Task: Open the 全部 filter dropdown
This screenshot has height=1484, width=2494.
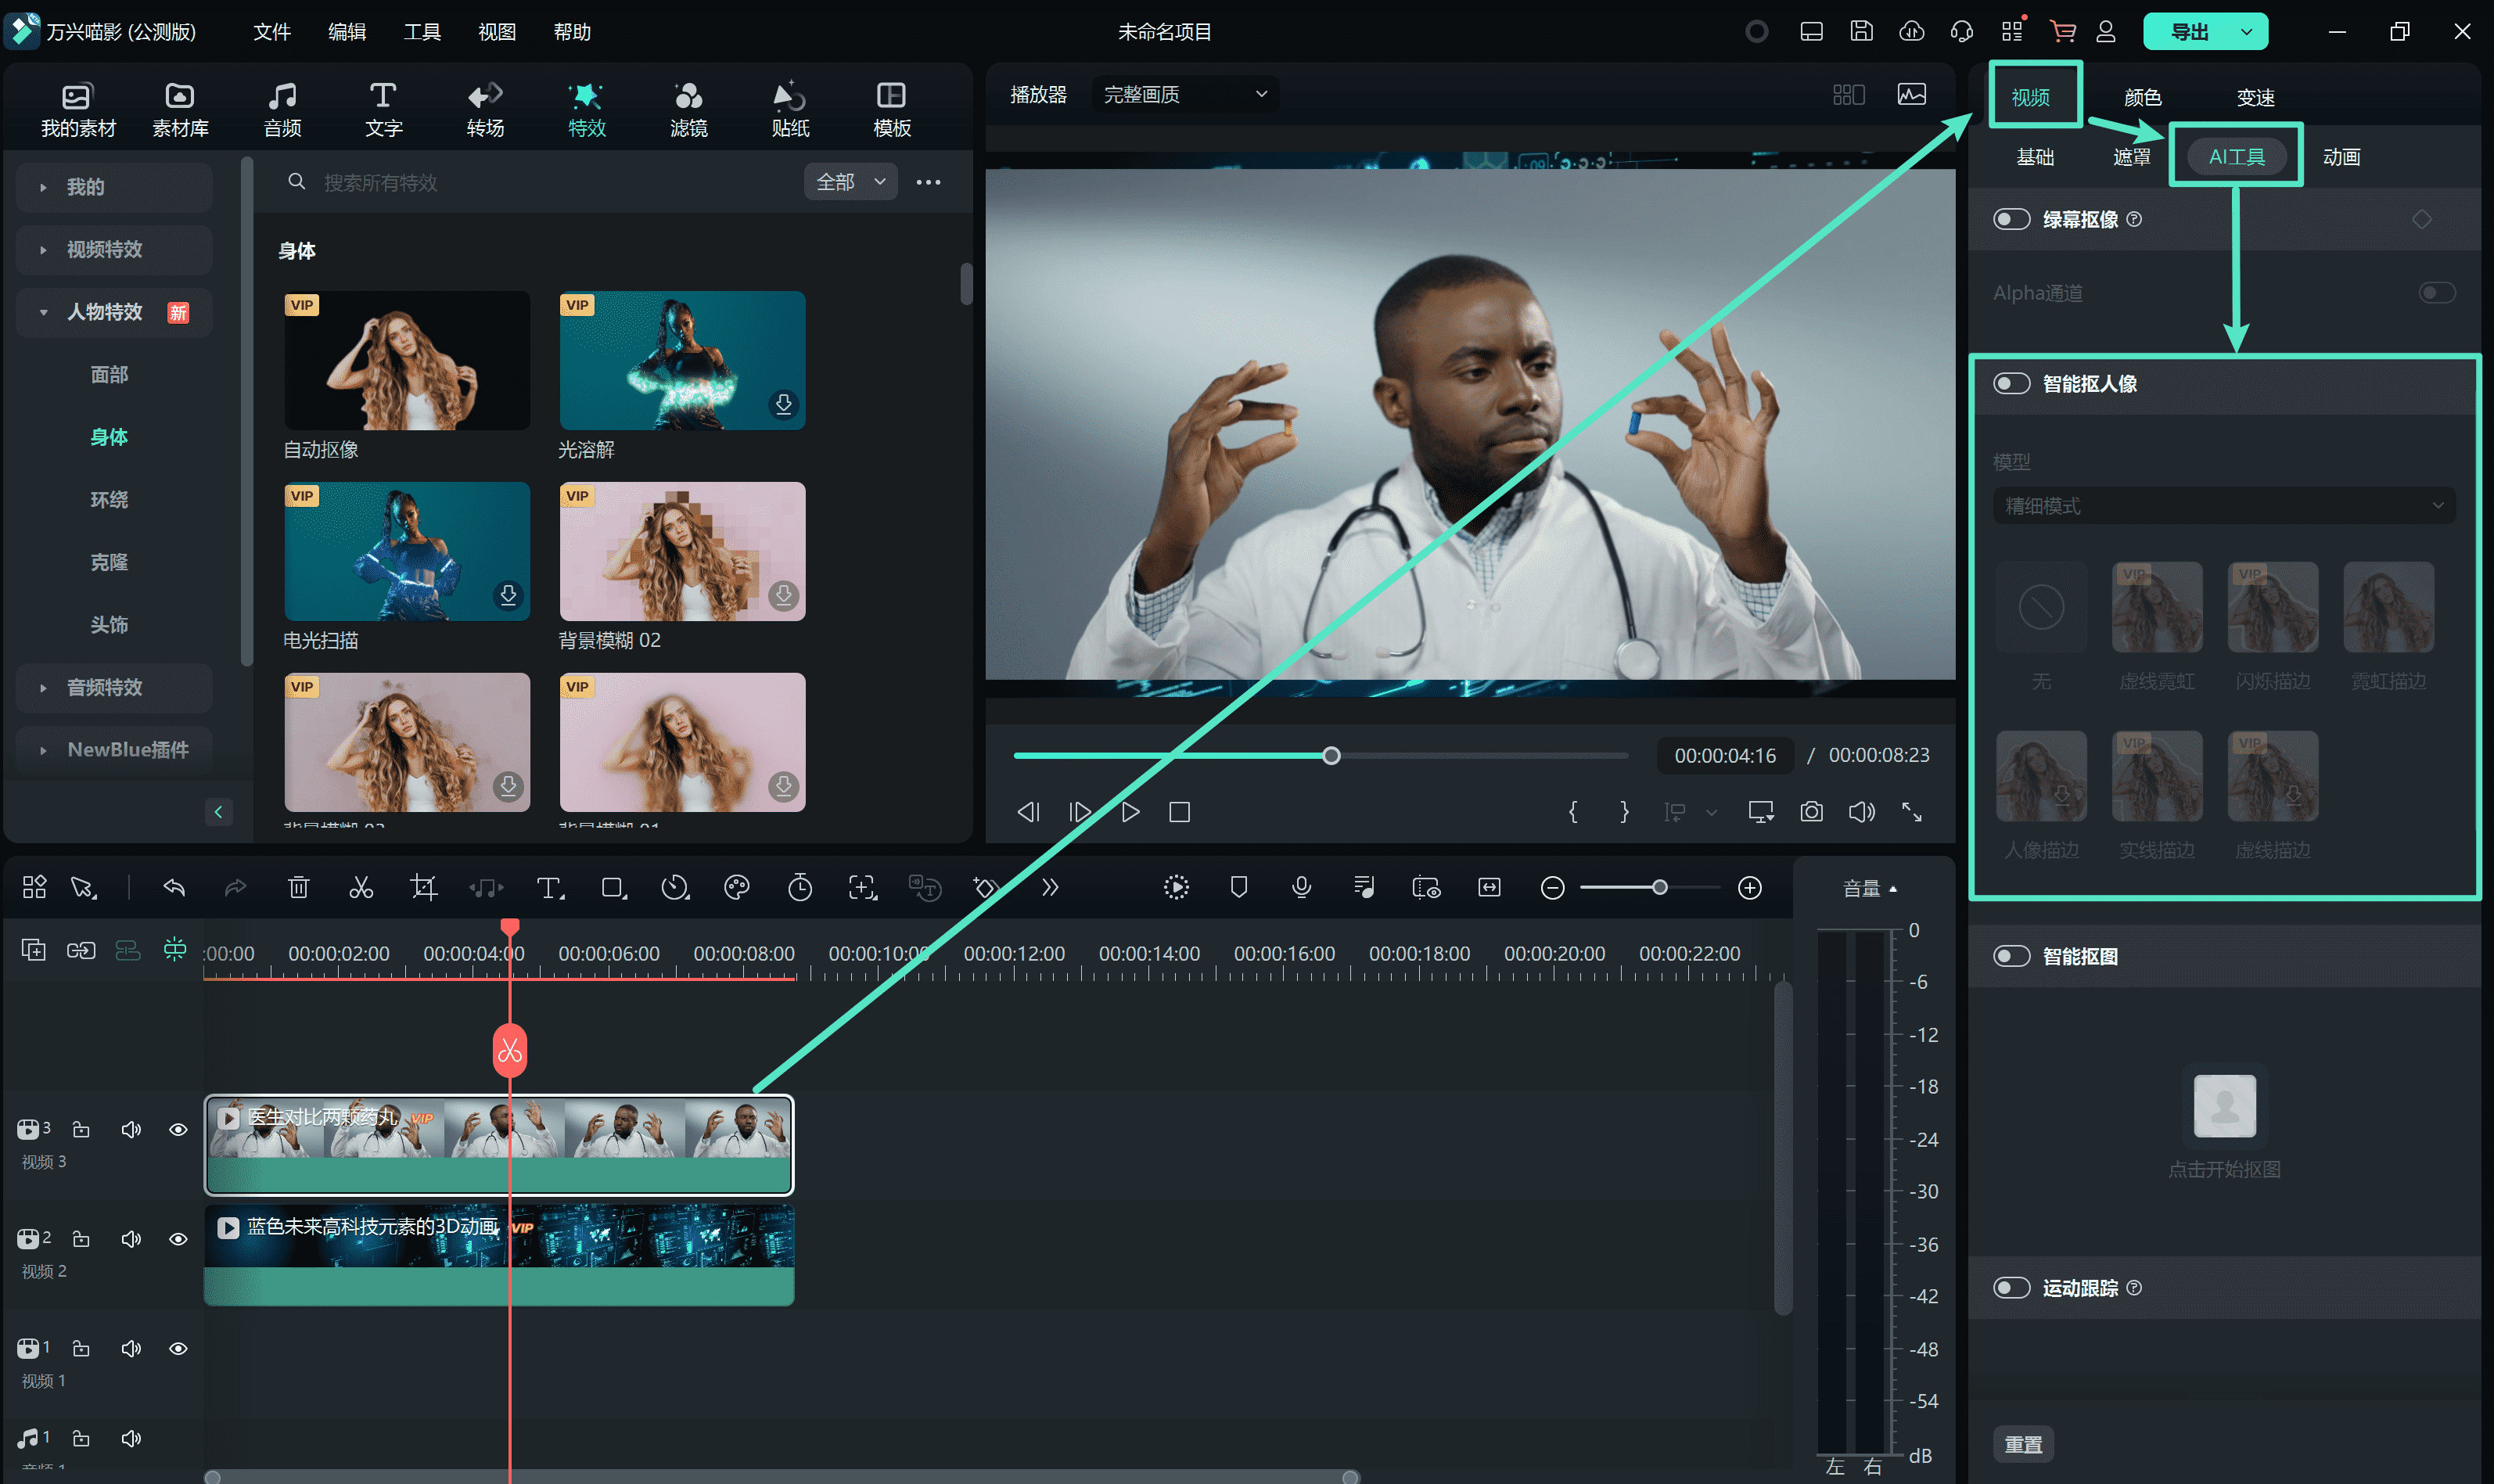Action: (850, 182)
